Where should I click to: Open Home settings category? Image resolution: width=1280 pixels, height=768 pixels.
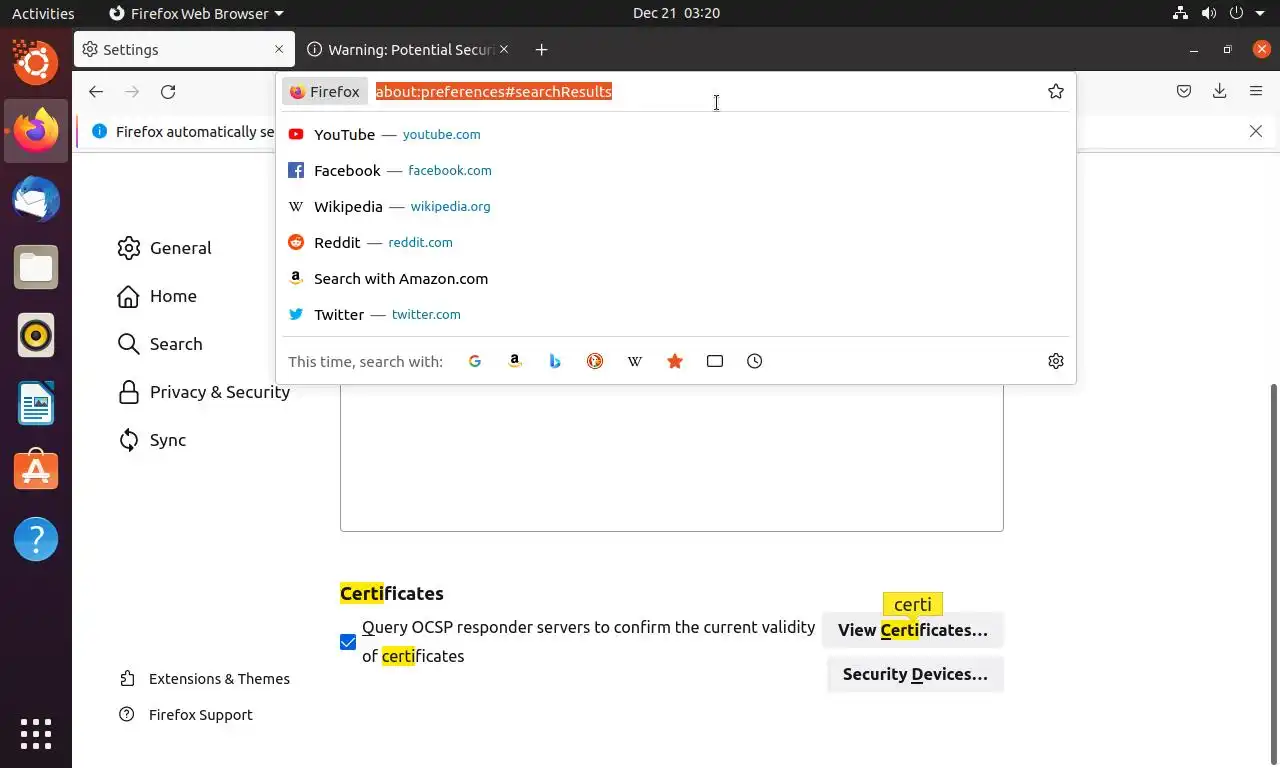[157, 296]
